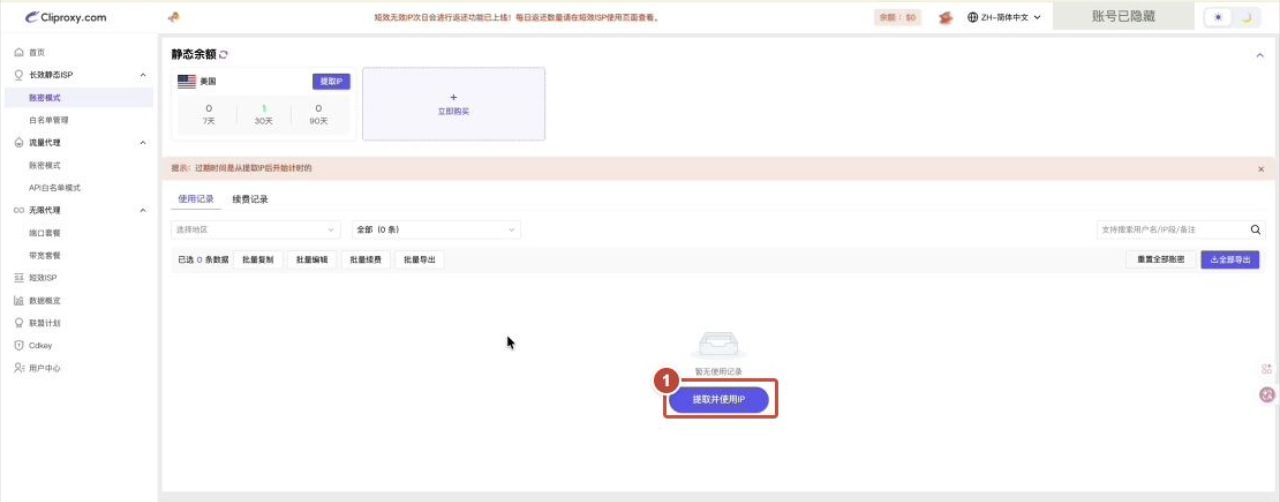Viewport: 1280px width, 502px height.
Task: Click the 流量代理 section icon
Action: (x=19, y=143)
